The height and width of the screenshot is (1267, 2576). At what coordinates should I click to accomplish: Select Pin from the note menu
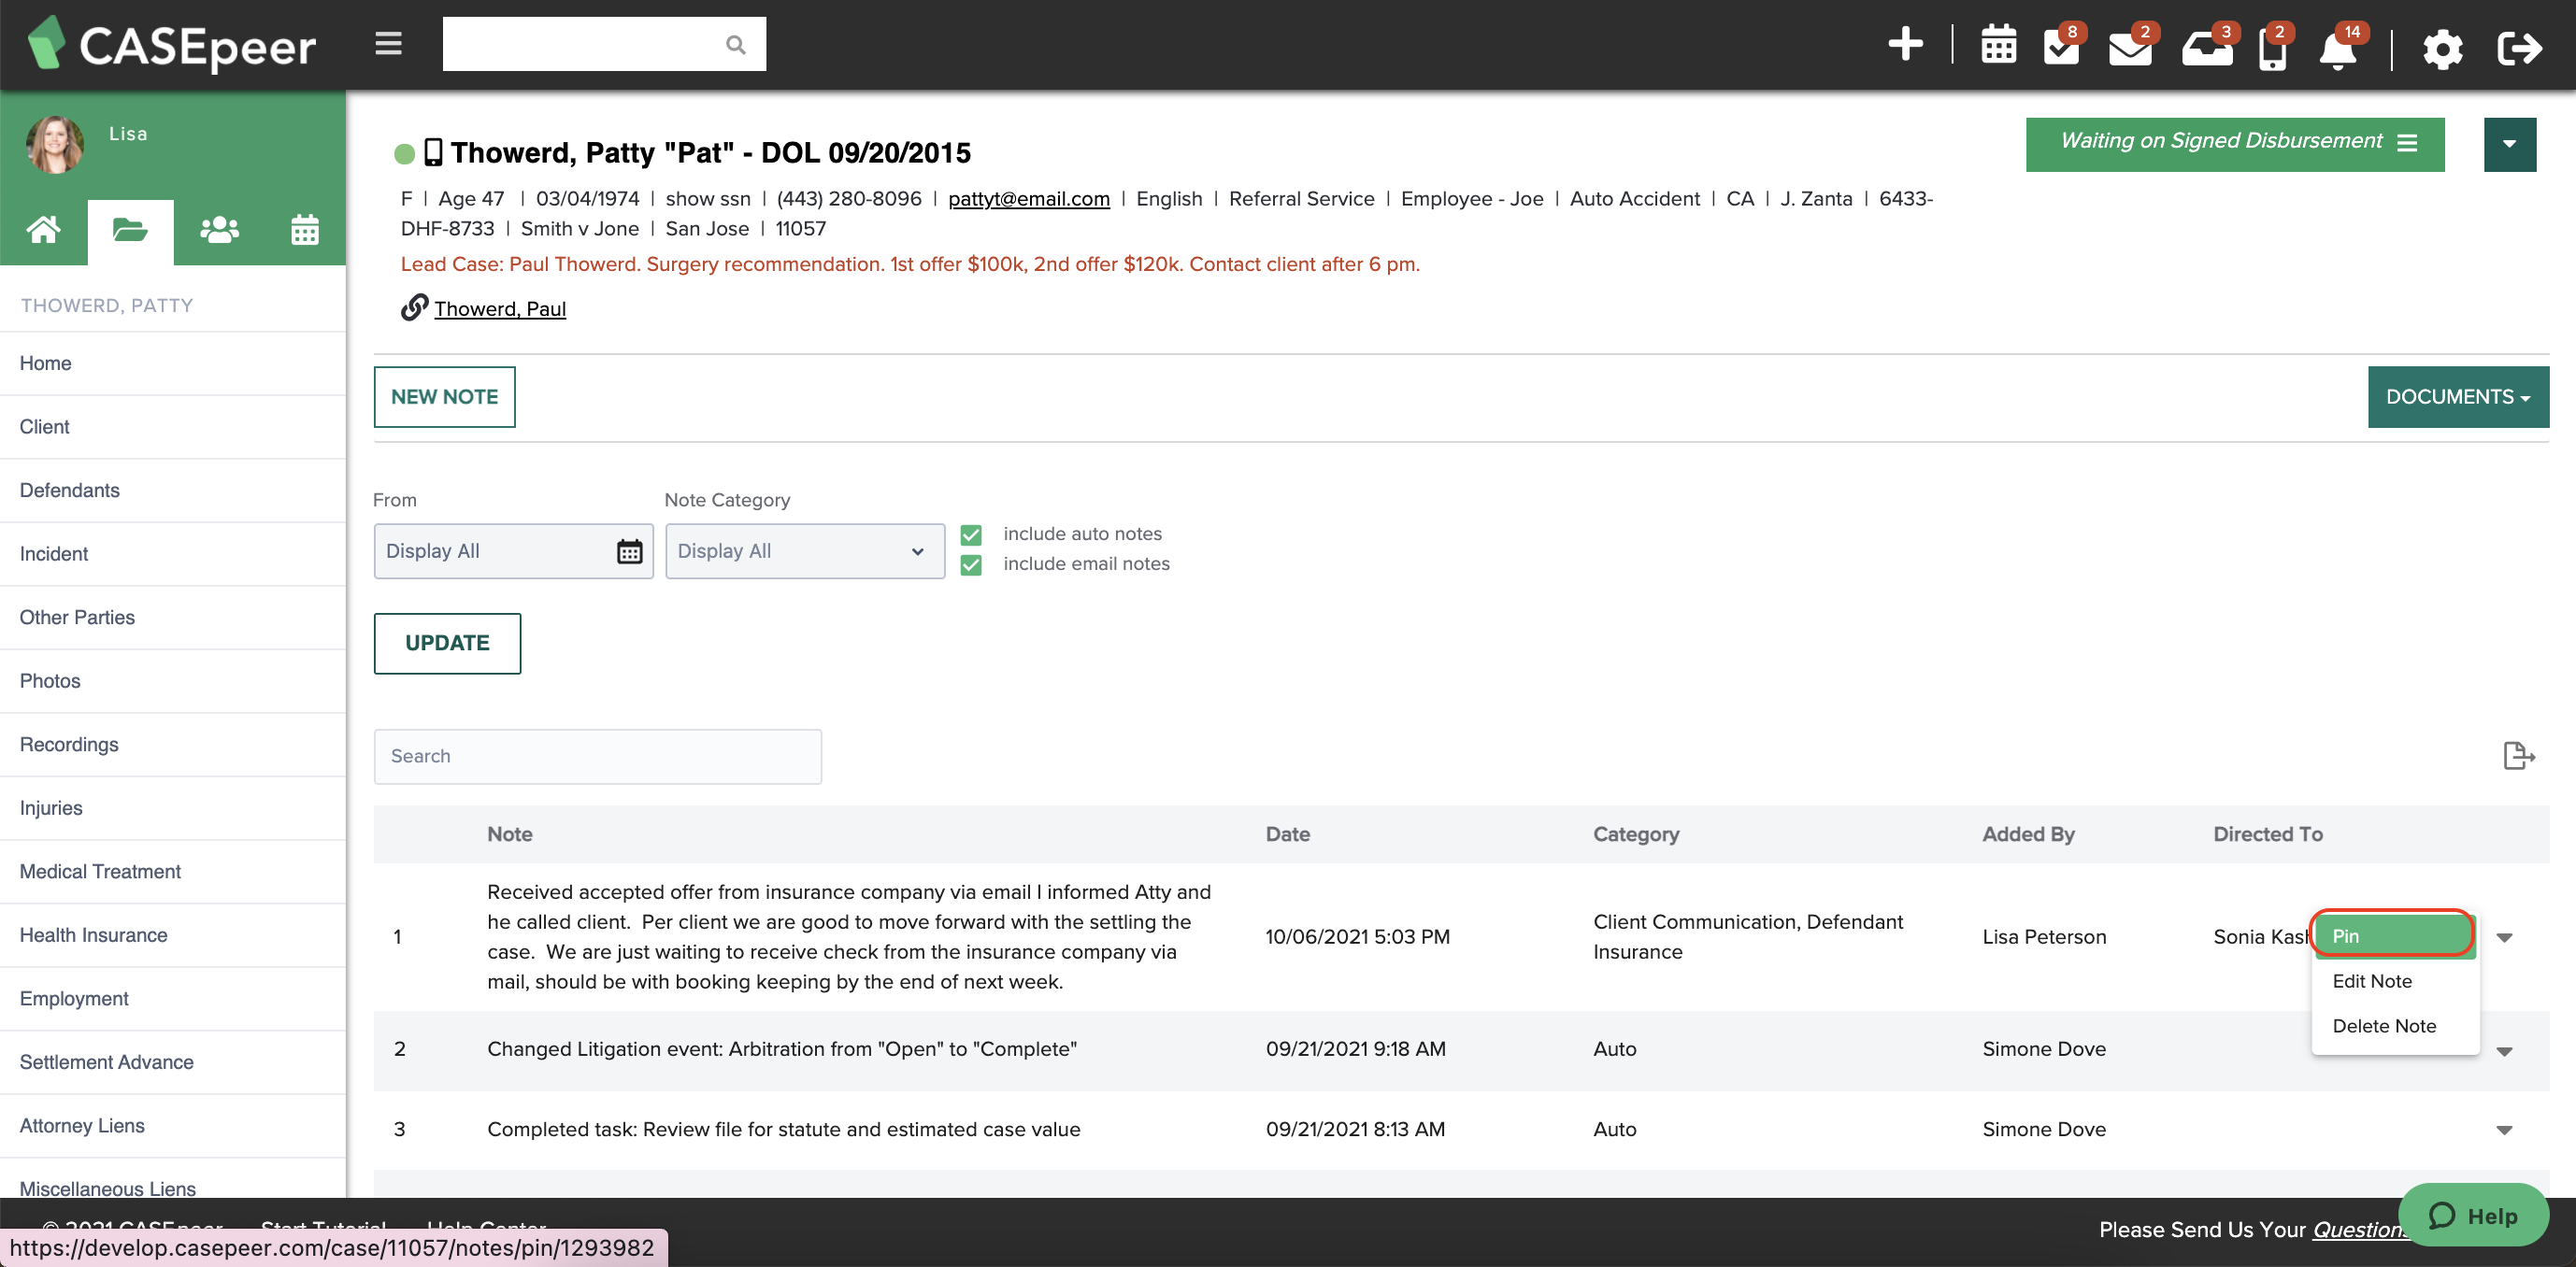coord(2394,936)
